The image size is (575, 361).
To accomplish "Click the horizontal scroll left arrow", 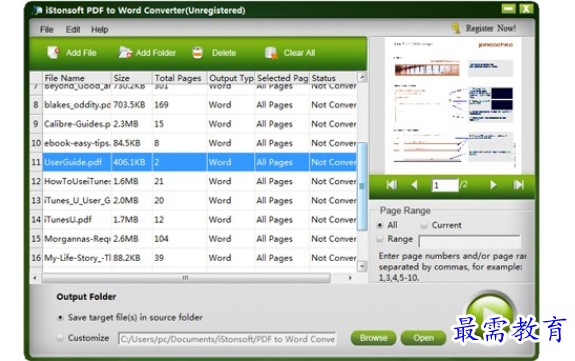I will click(x=35, y=278).
